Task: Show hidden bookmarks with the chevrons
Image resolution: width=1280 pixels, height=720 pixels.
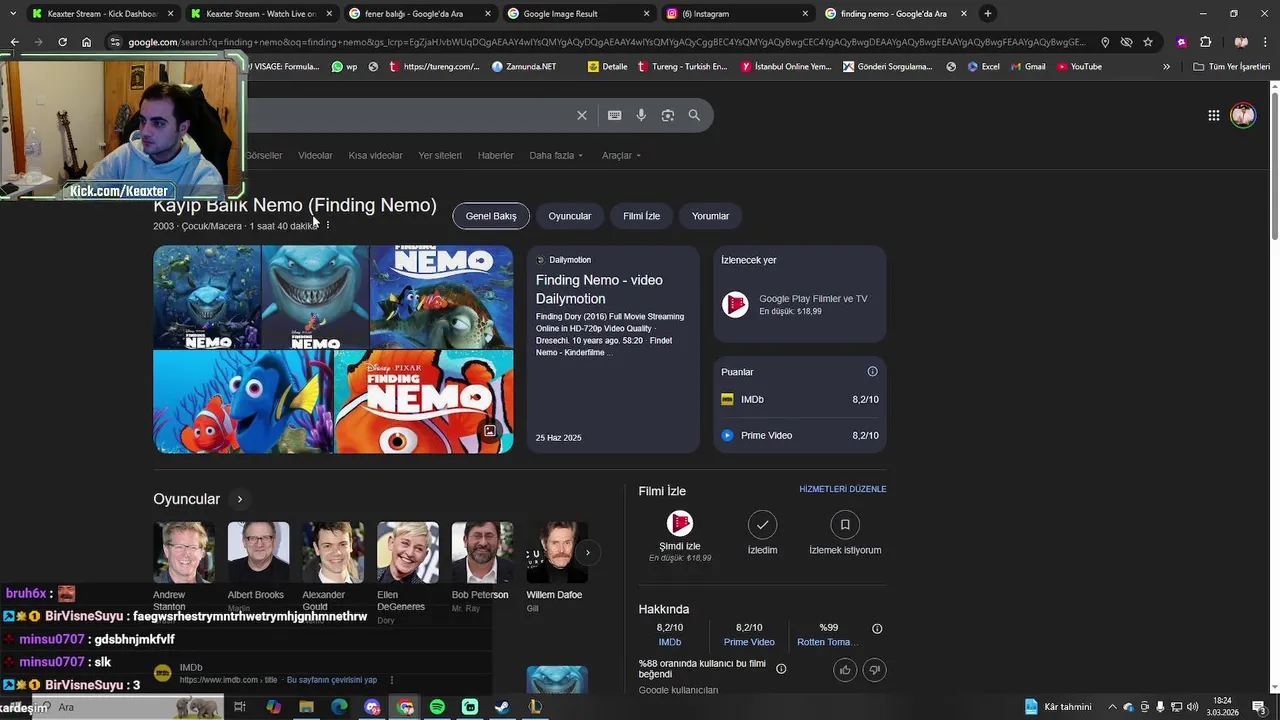Action: [x=1166, y=67]
